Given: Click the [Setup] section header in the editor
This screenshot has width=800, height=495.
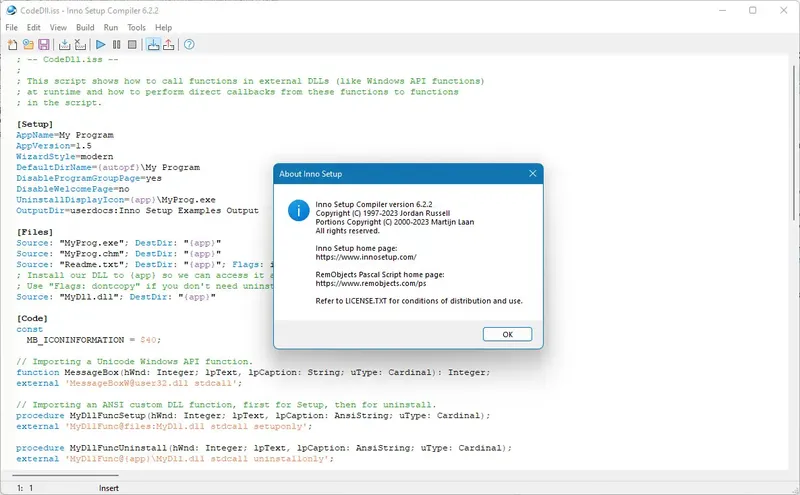Looking at the screenshot, I should point(35,124).
